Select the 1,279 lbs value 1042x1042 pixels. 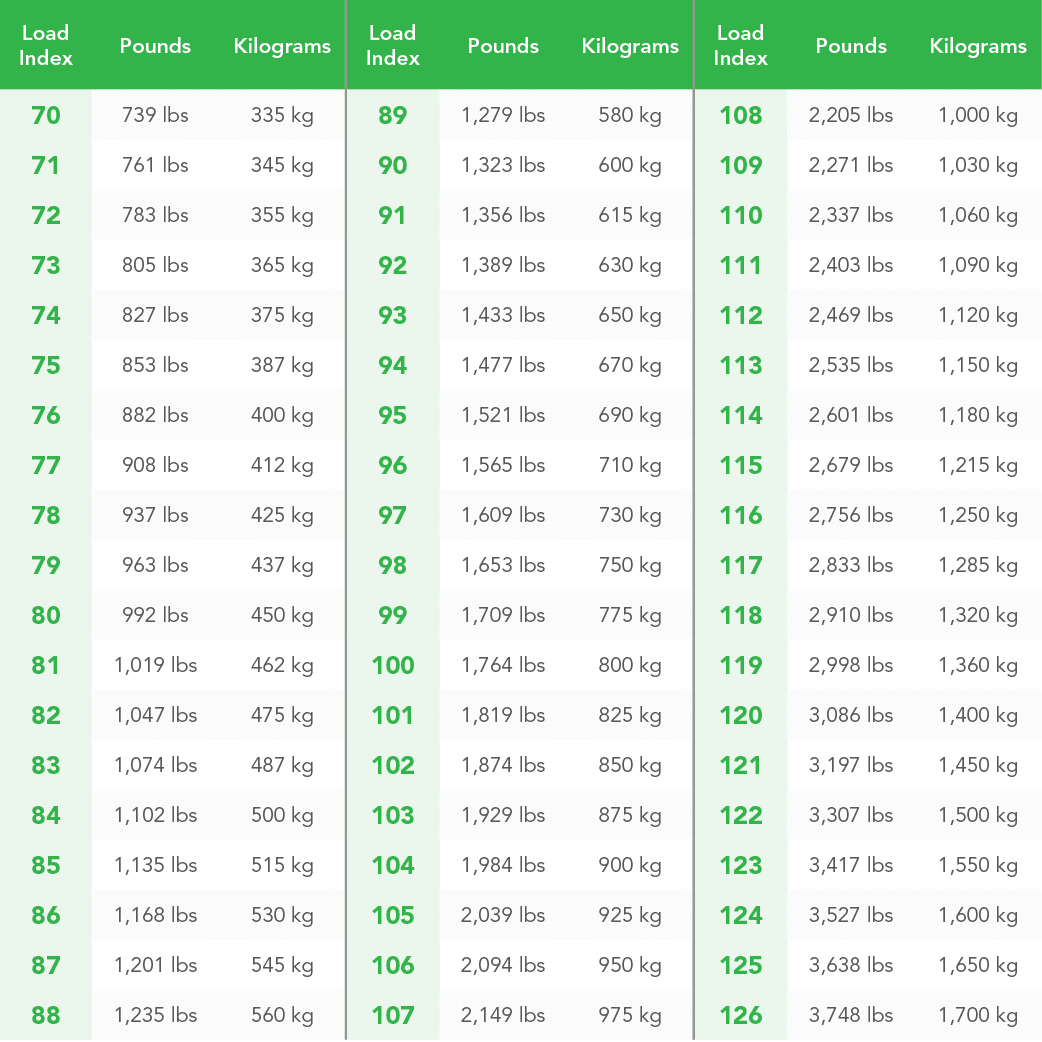click(503, 116)
